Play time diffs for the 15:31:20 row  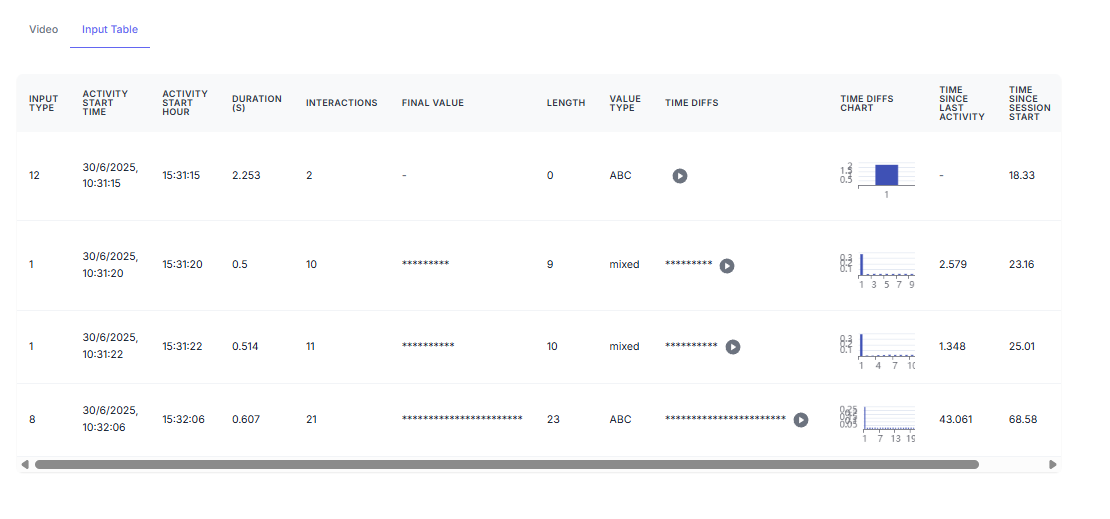727,266
